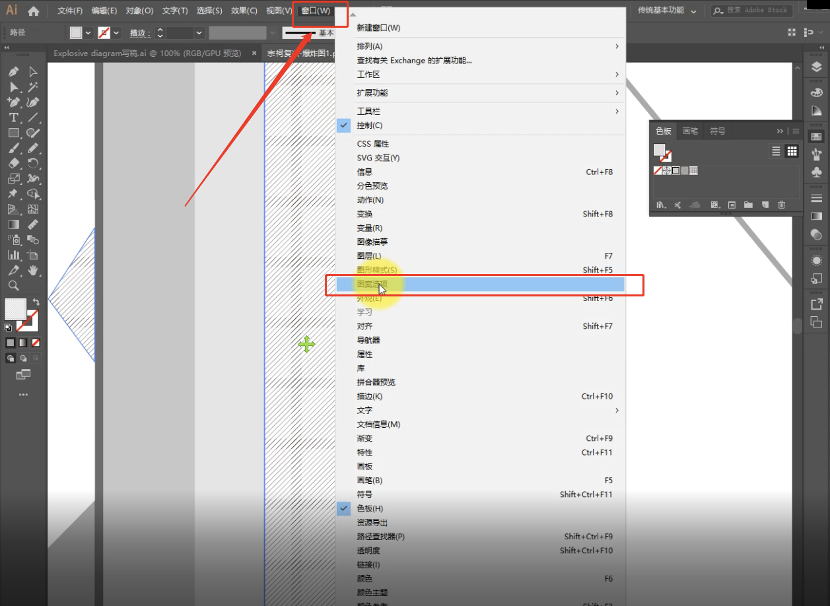830x606 pixels.
Task: Switch swatches panel to list view
Action: 776,151
